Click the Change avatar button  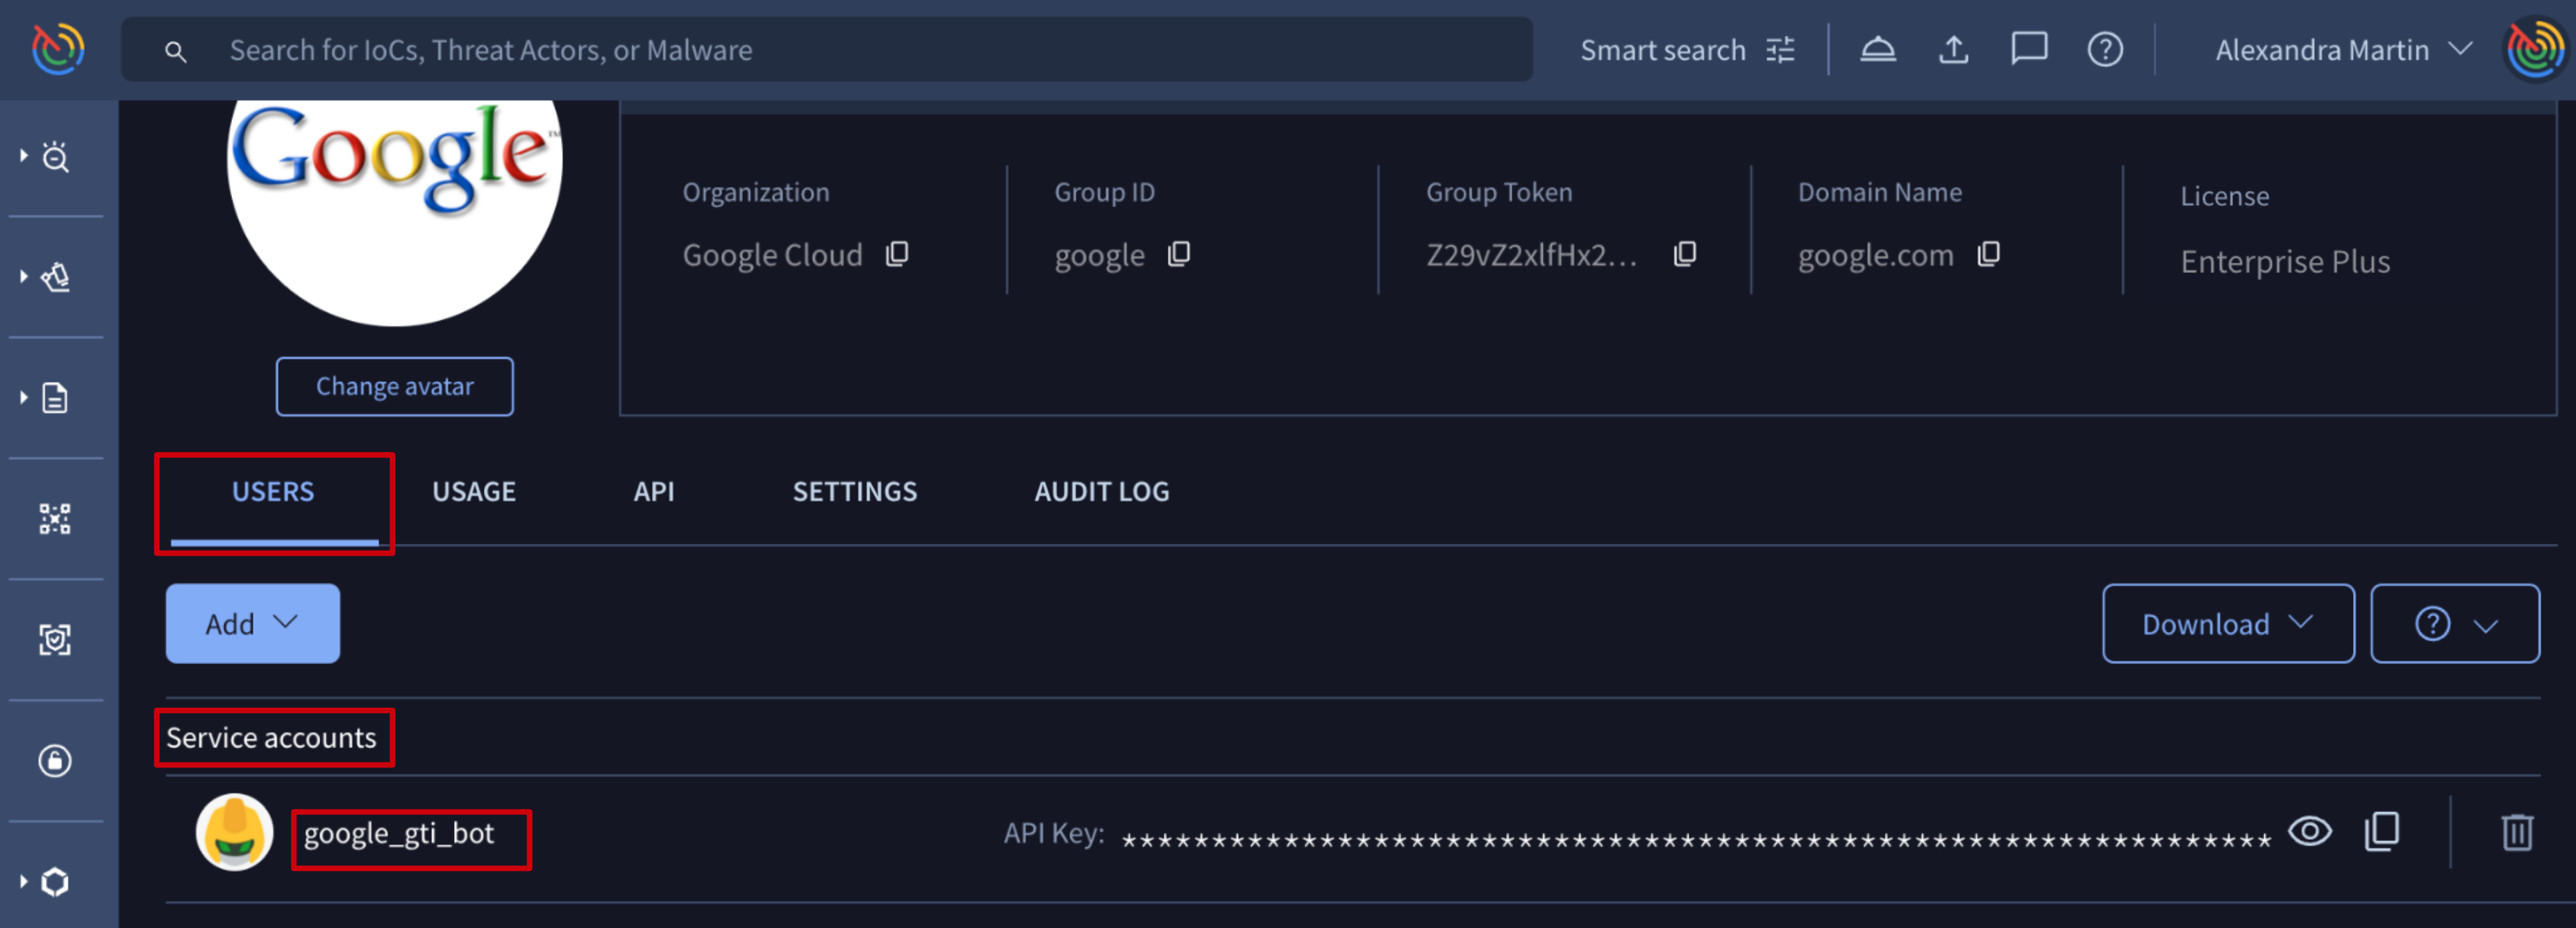tap(394, 386)
